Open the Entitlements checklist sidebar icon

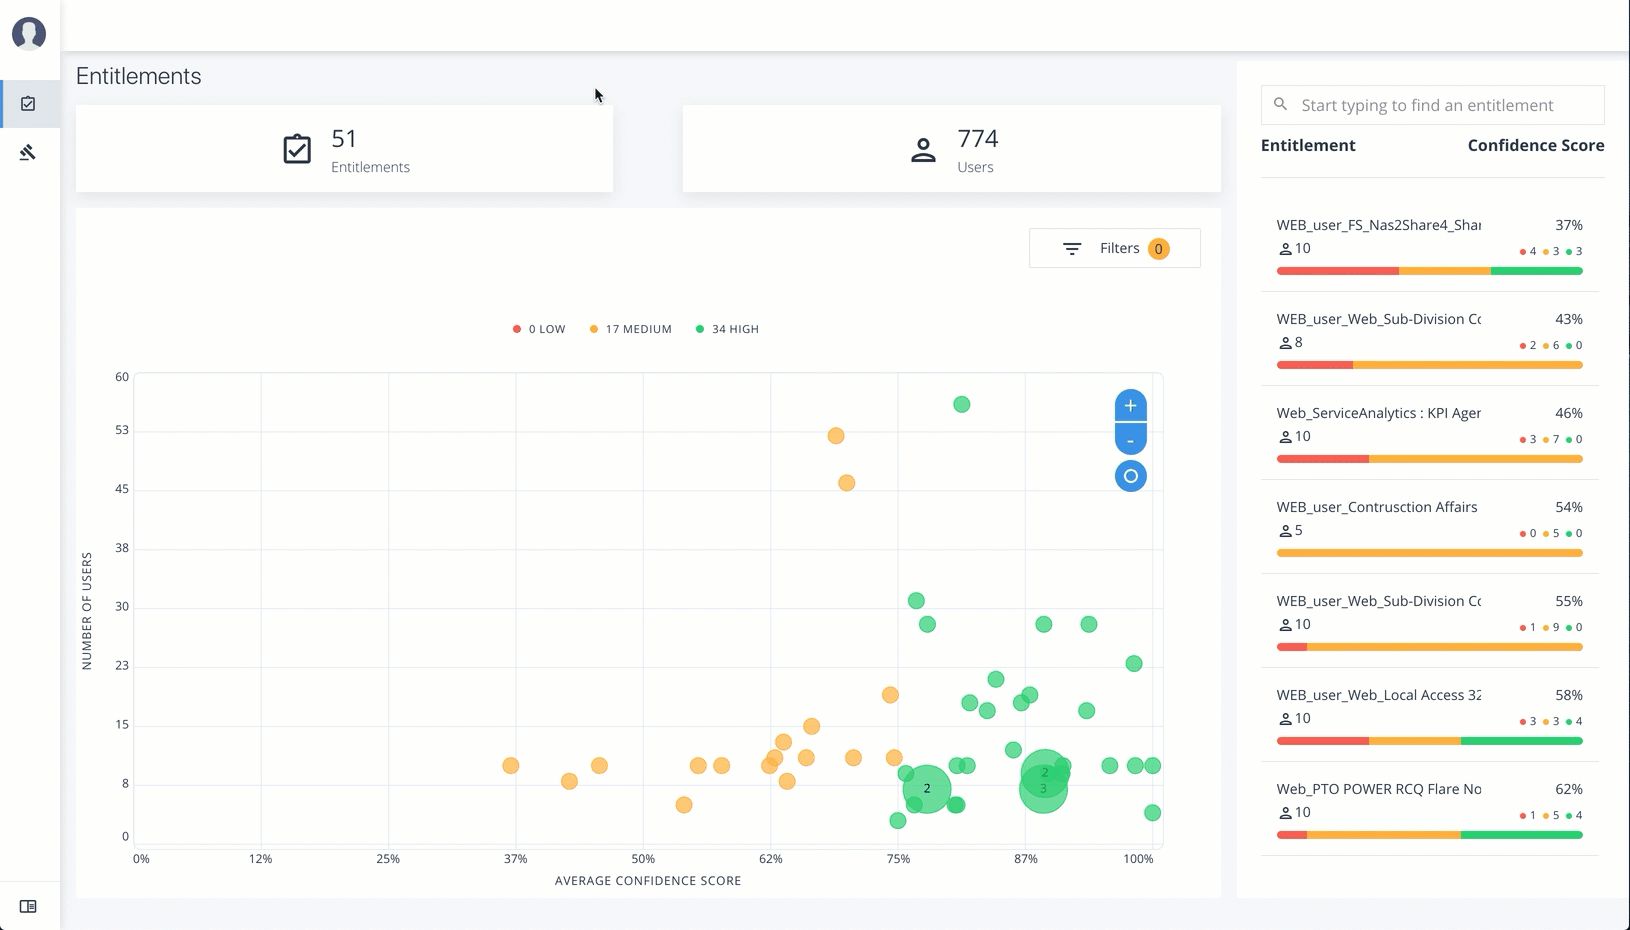click(28, 104)
